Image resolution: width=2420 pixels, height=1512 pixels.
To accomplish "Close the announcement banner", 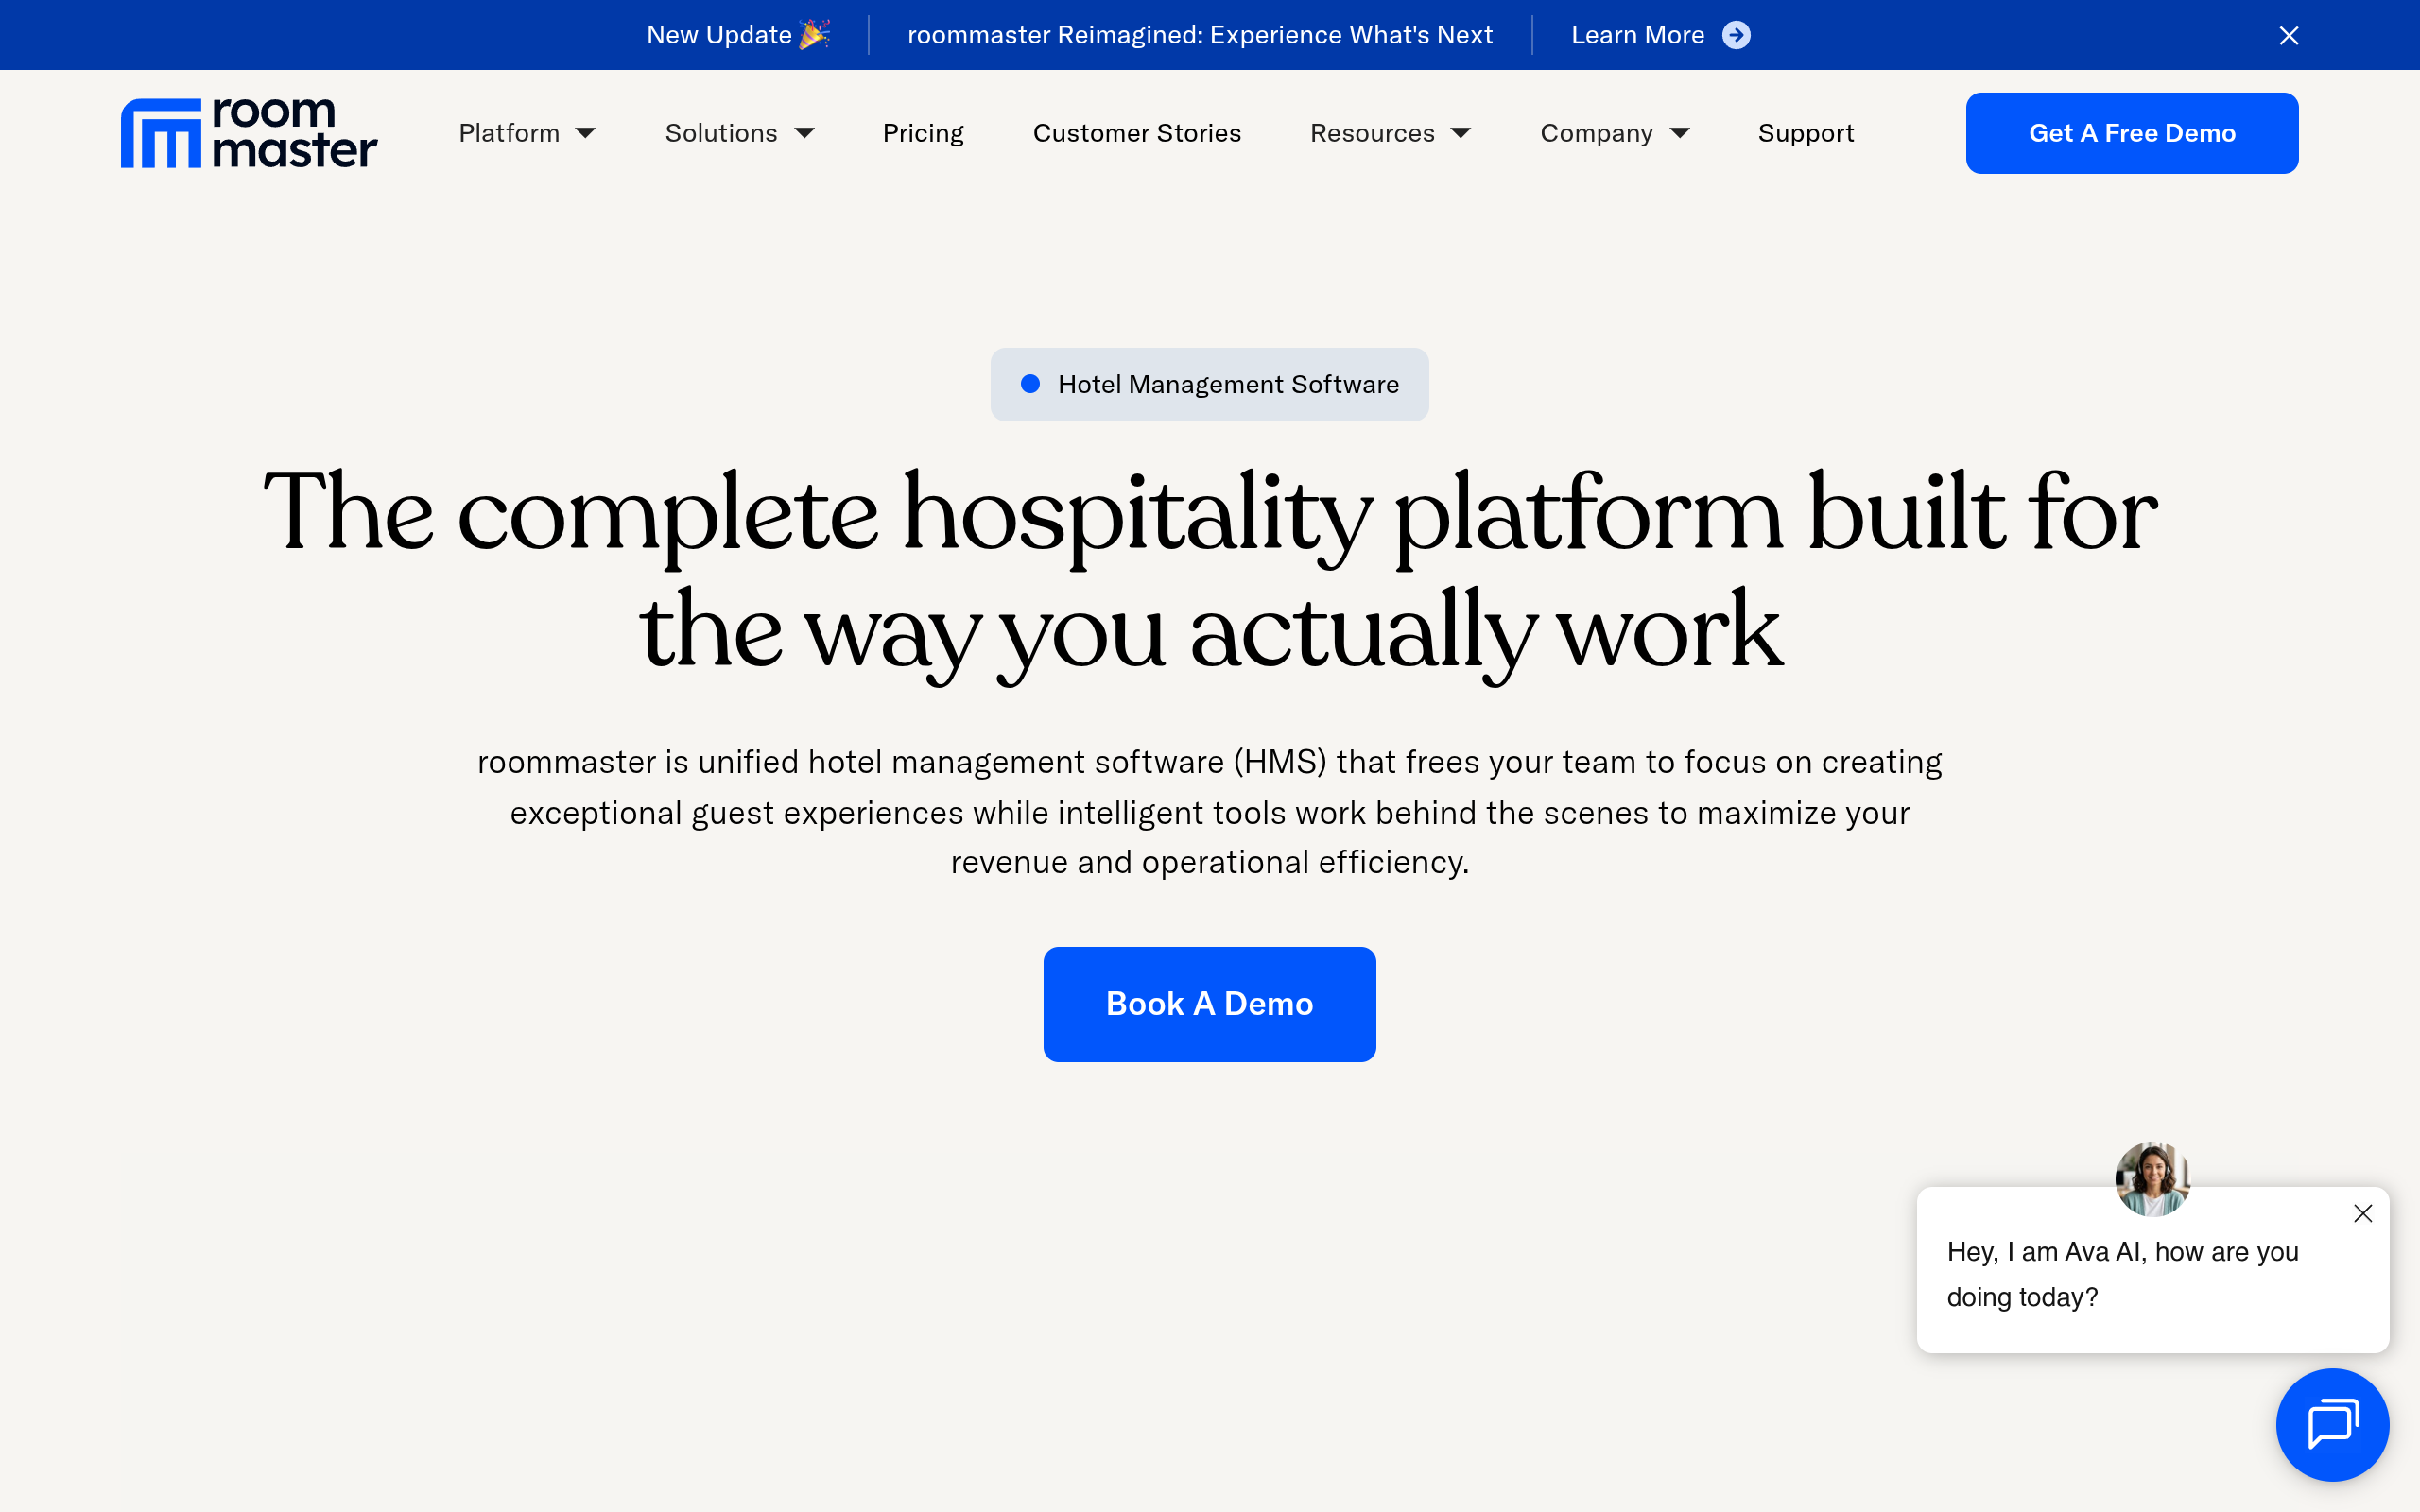I will (x=2289, y=36).
